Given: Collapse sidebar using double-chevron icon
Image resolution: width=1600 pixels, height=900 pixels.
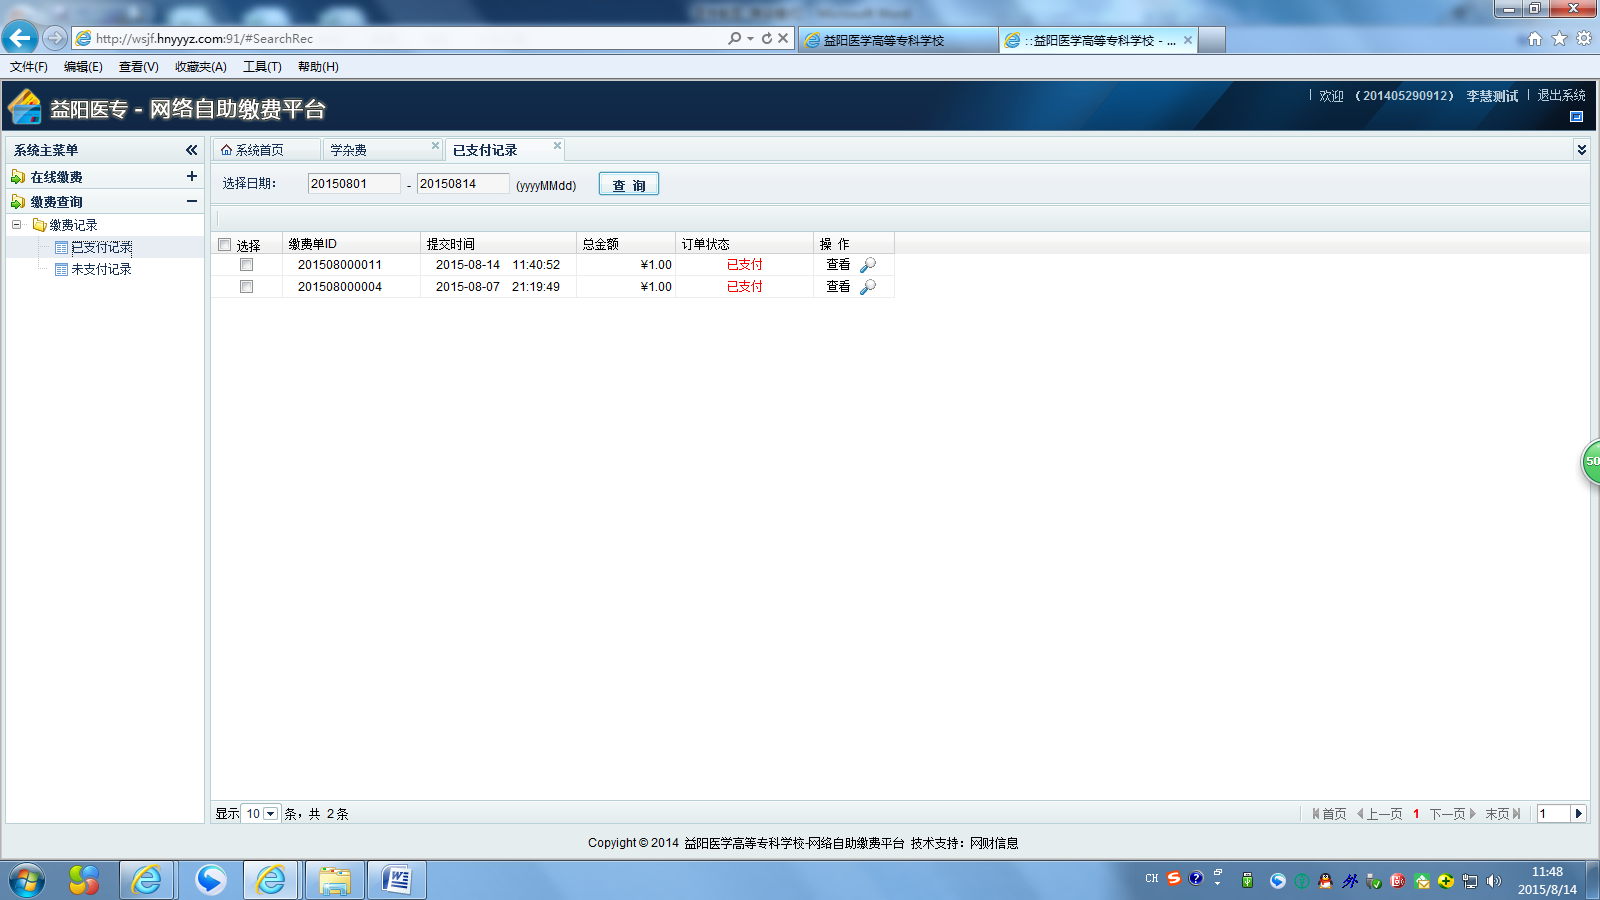Looking at the screenshot, I should click(x=191, y=150).
